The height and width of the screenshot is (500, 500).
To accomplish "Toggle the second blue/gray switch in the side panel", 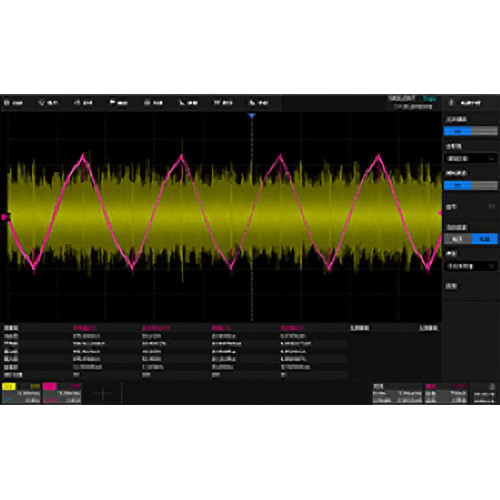I will 470,185.
